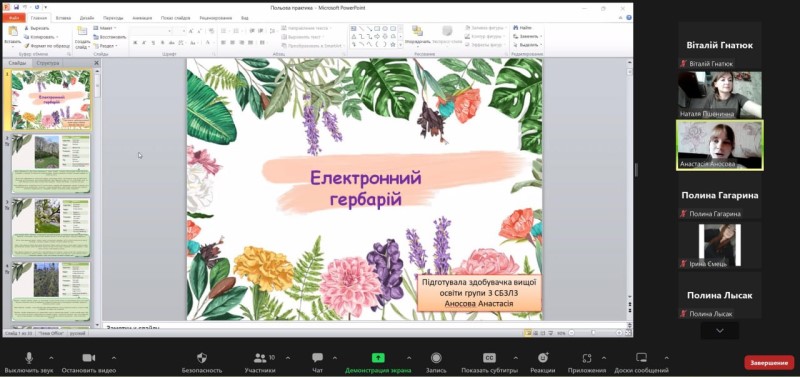Open Раздел section dropdown
800x377 pixels.
[106, 45]
